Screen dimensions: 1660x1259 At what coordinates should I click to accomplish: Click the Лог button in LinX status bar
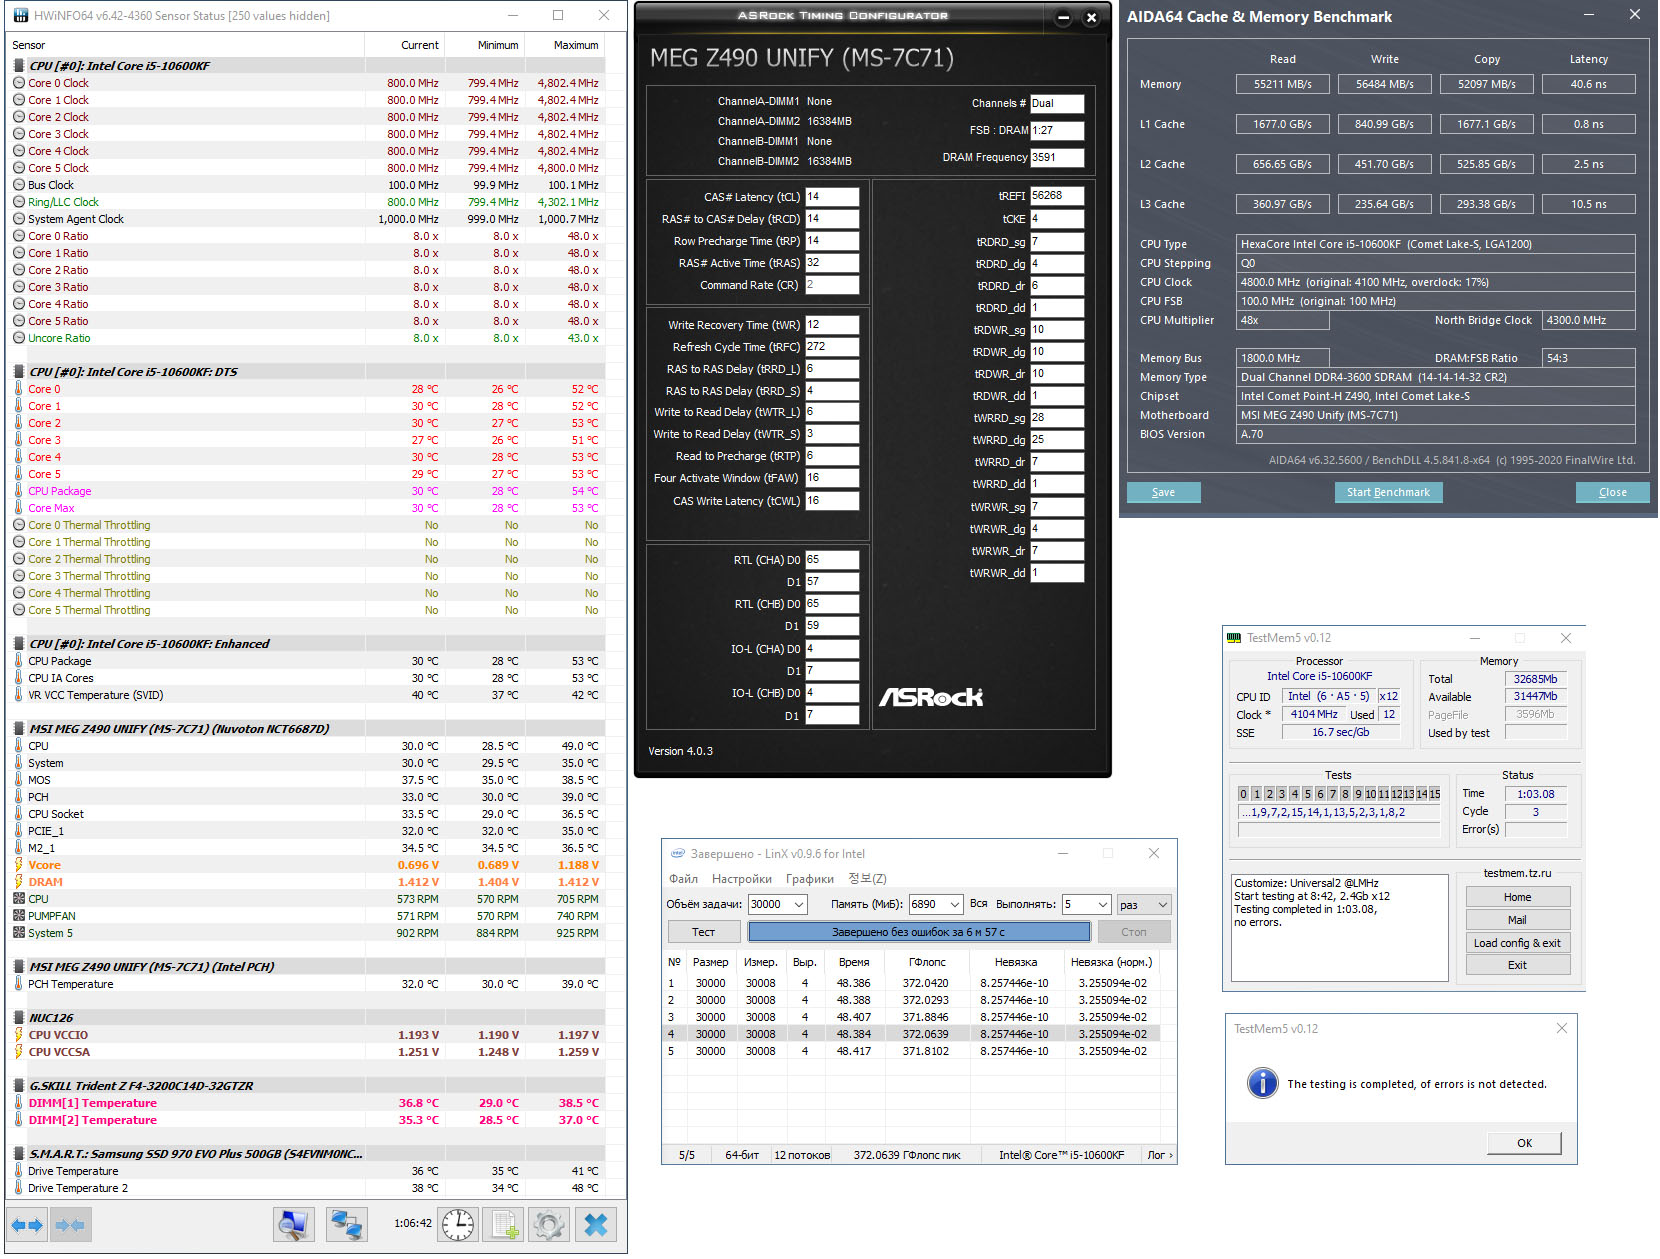coord(1160,1155)
